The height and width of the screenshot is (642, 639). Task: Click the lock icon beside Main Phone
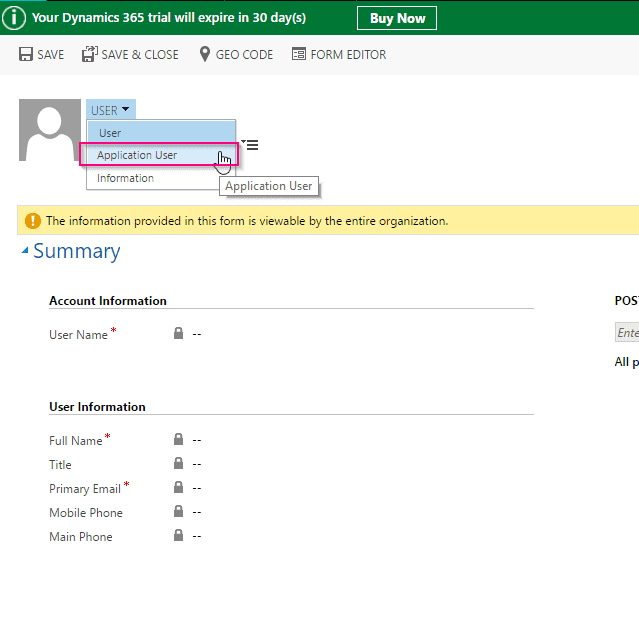click(178, 535)
